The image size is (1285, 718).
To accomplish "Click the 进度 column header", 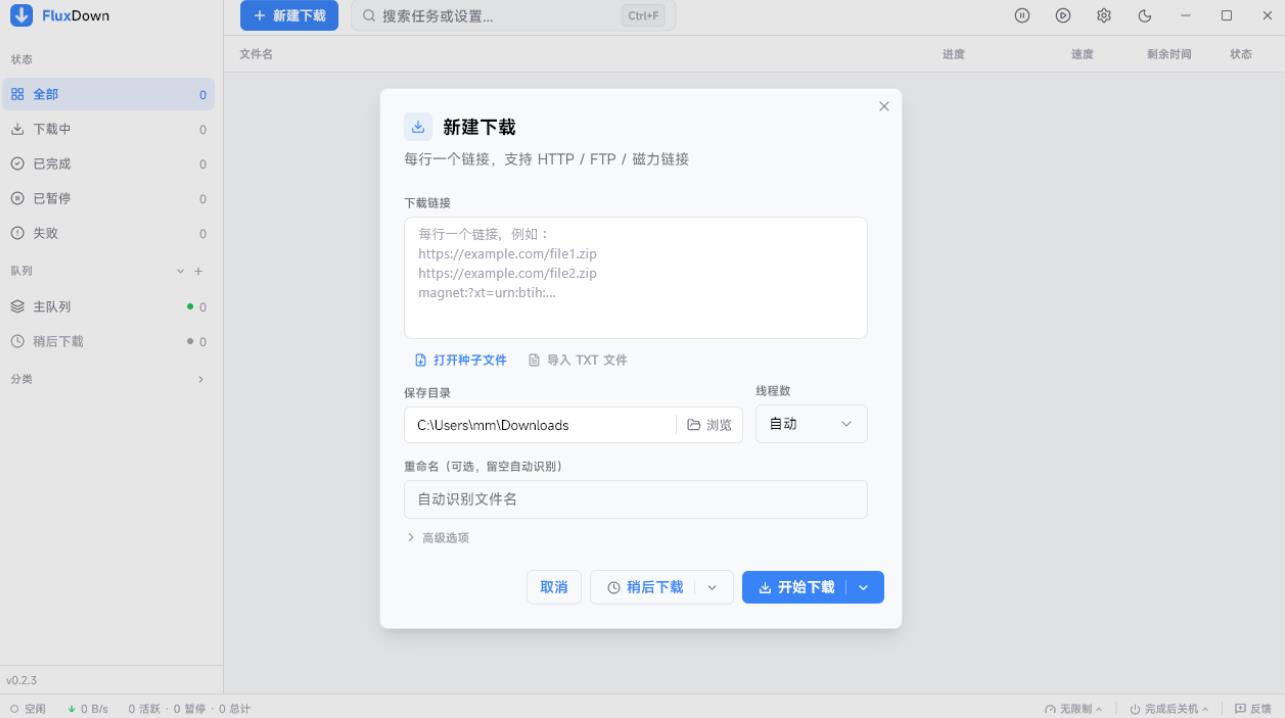I will pyautogui.click(x=953, y=54).
